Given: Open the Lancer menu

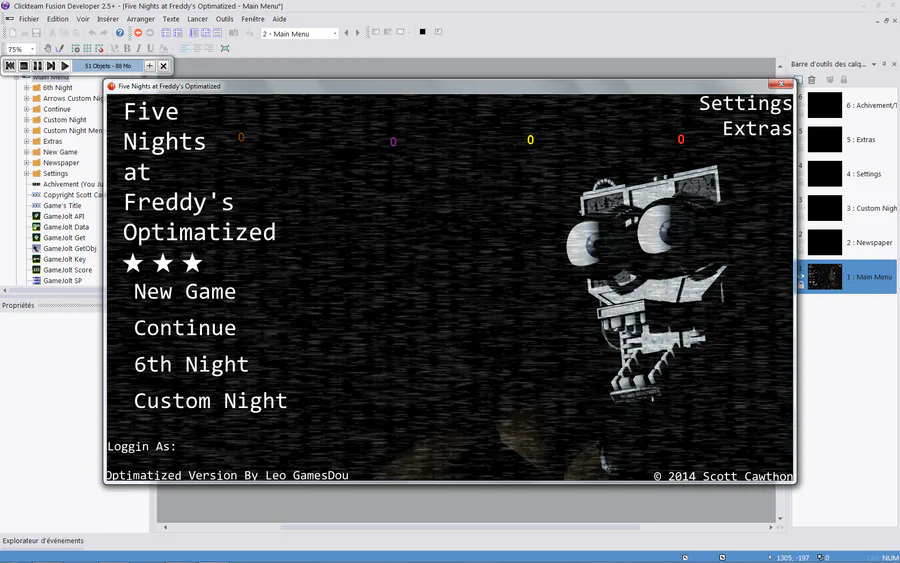Looking at the screenshot, I should (197, 19).
